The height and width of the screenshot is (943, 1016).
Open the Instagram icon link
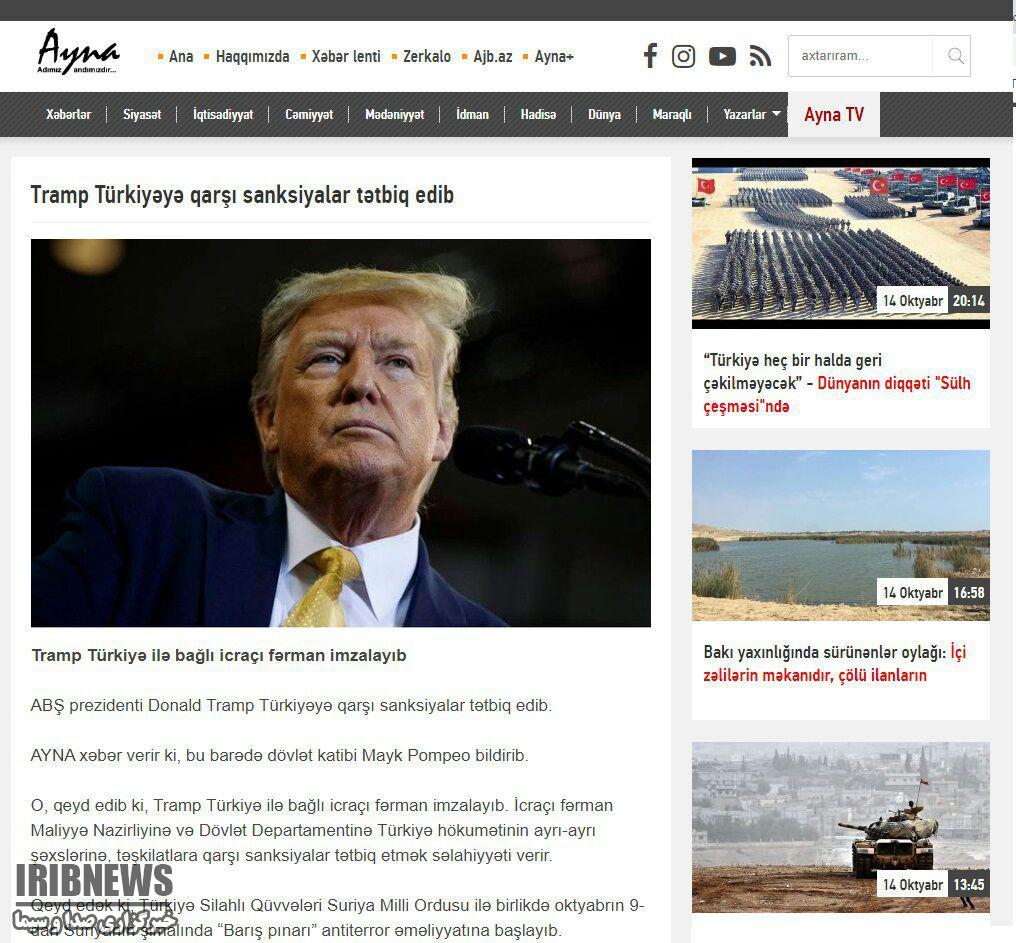[x=683, y=56]
